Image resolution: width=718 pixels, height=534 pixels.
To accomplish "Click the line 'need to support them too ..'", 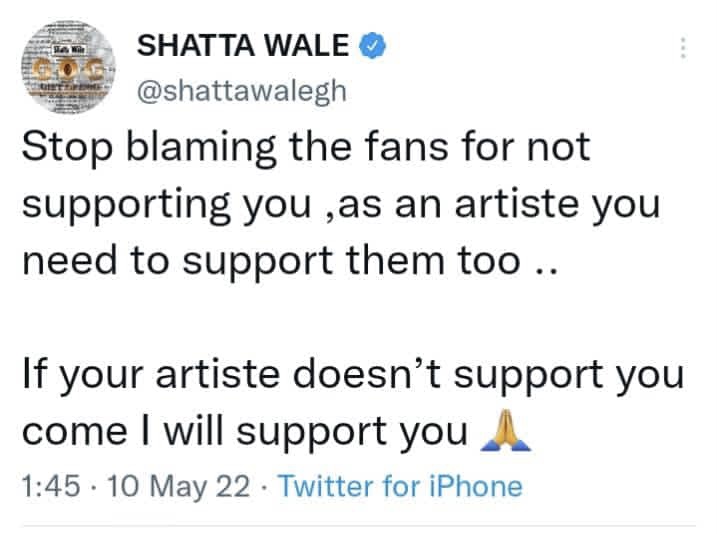I will click(290, 261).
